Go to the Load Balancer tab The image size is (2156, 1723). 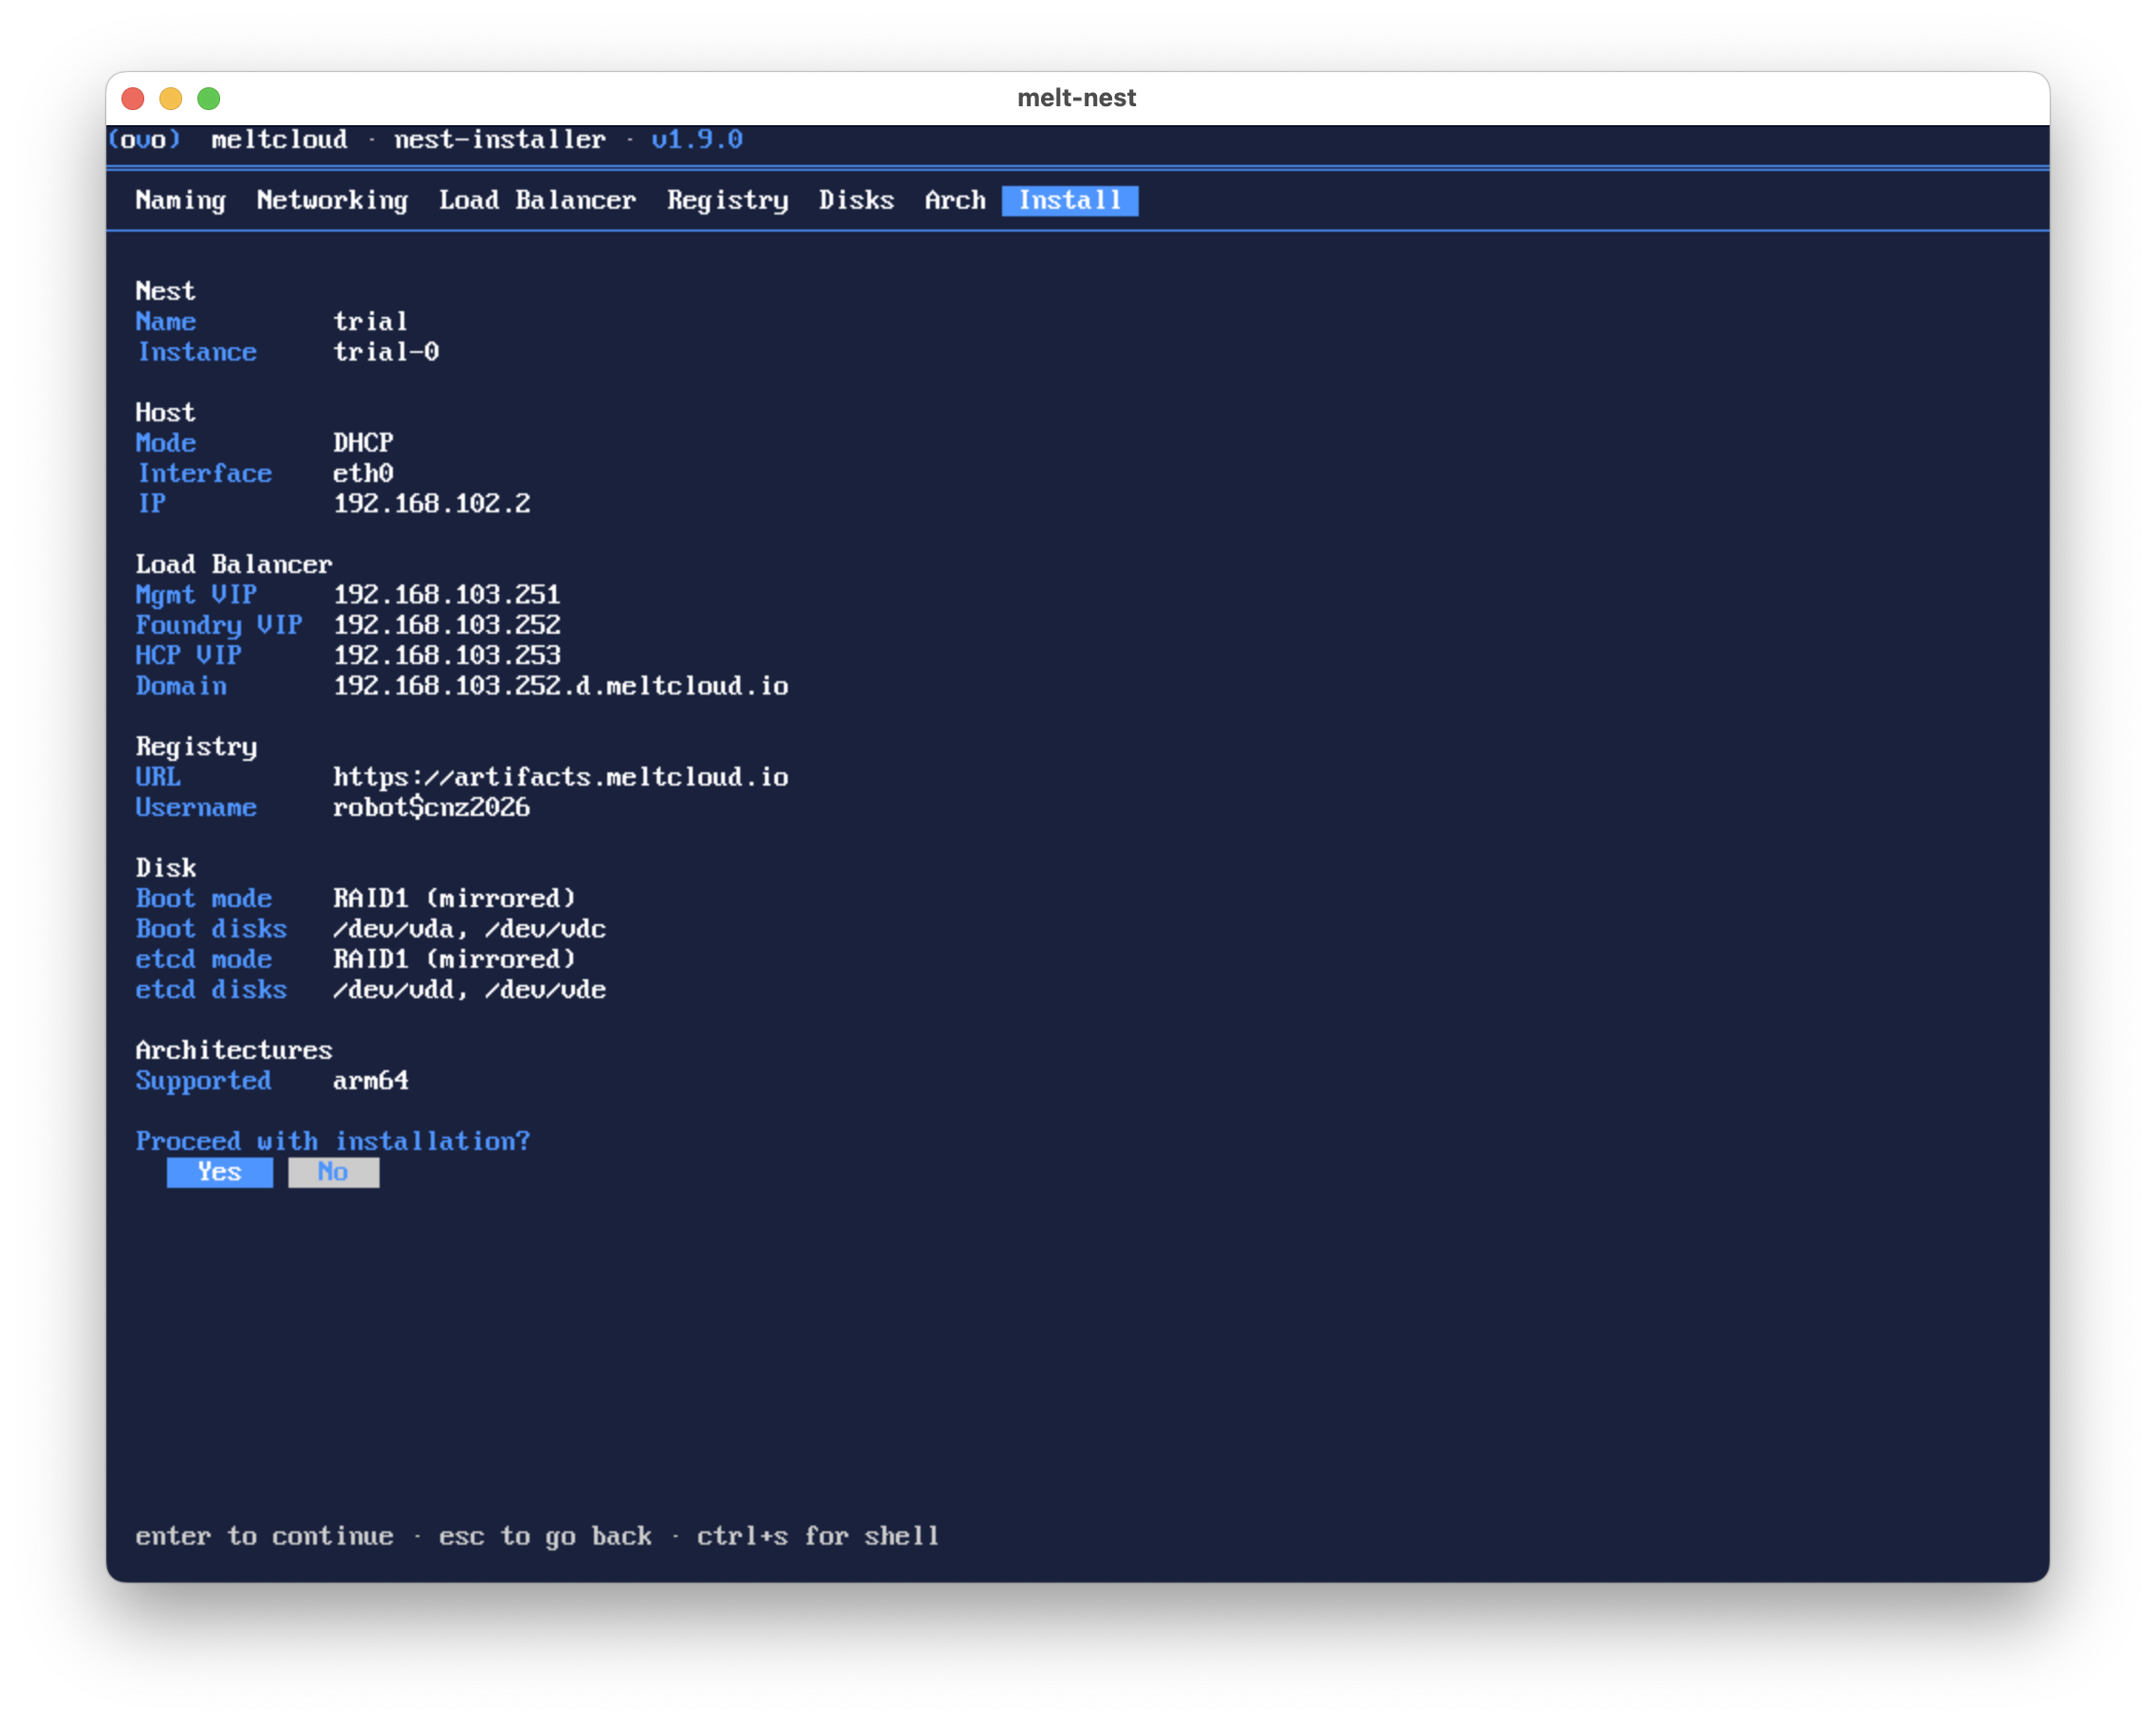[x=537, y=200]
